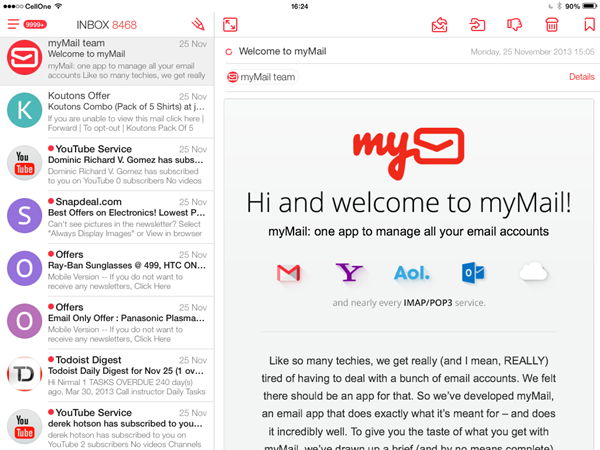This screenshot has height=450, width=600.
Task: Tap the reply envelope icon
Action: coord(439,25)
